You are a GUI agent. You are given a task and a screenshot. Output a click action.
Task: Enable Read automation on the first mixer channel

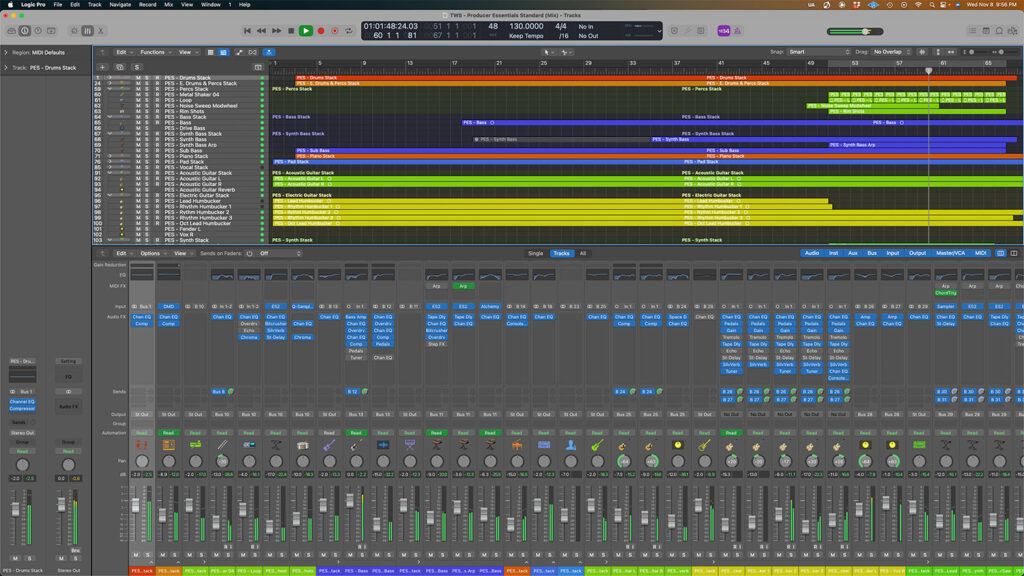point(142,433)
